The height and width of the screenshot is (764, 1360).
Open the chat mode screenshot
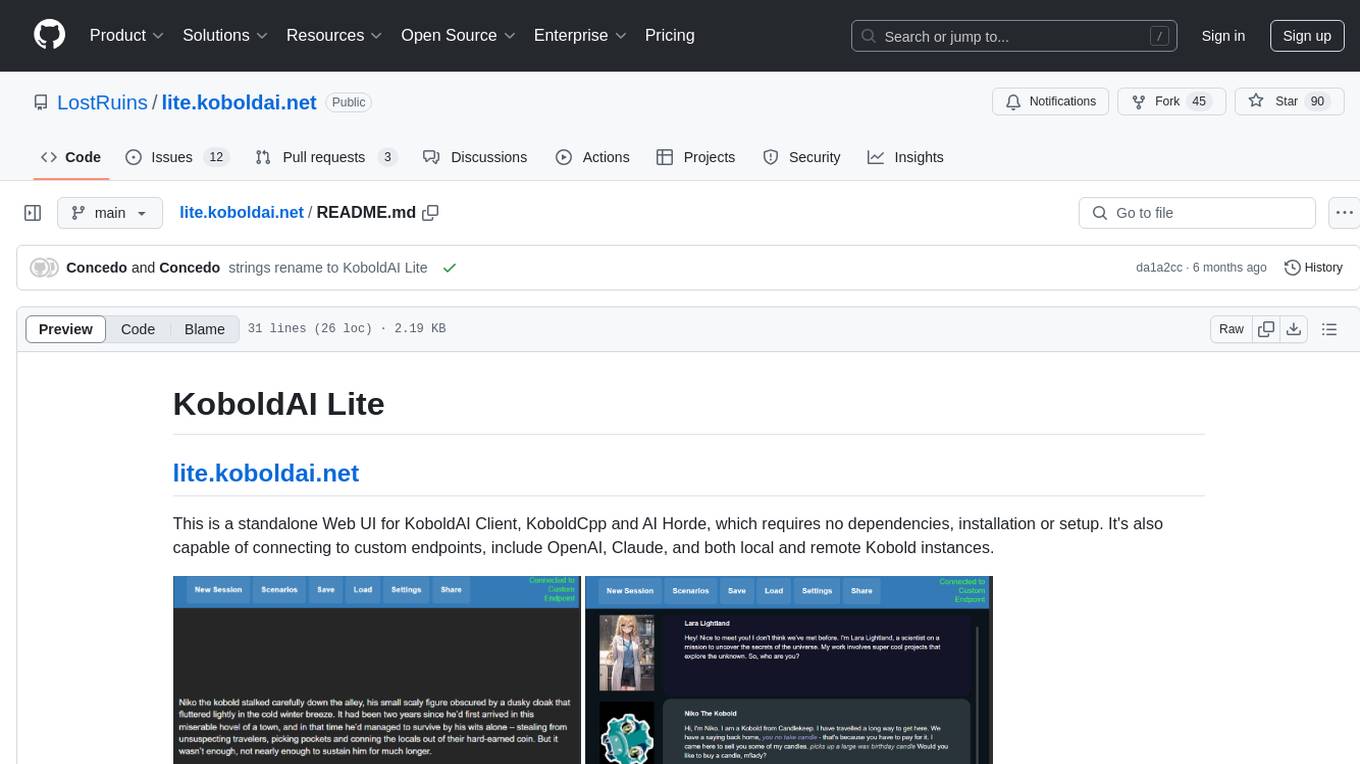[x=788, y=670]
